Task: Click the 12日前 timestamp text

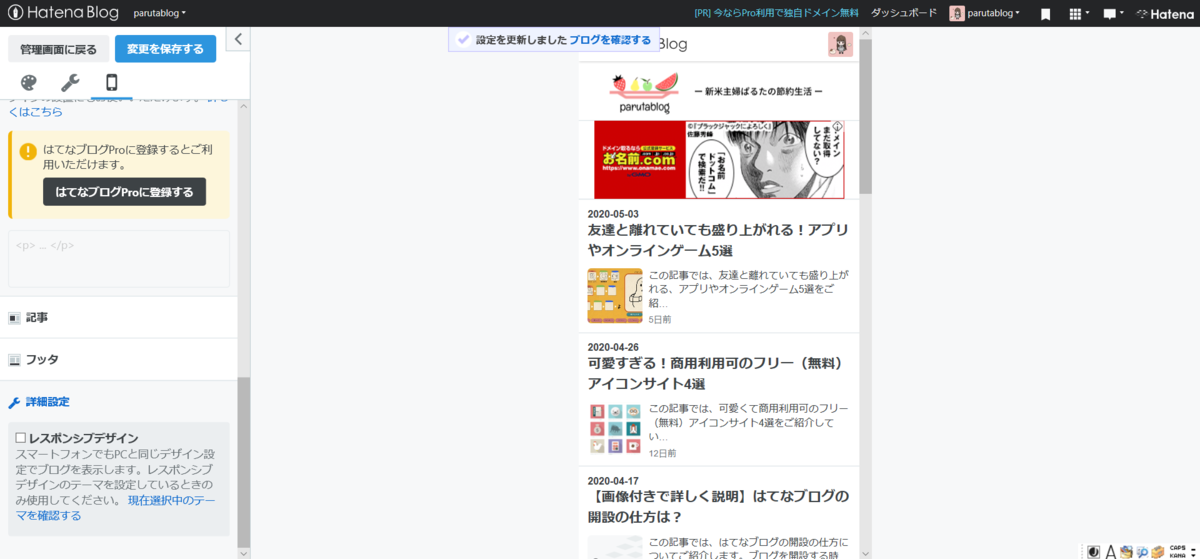Action: (662, 453)
